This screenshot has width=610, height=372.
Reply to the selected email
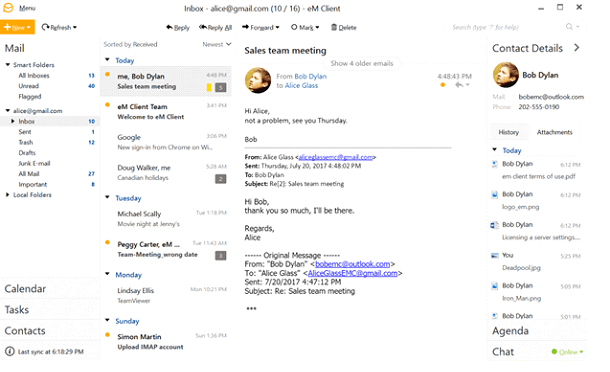coord(178,27)
